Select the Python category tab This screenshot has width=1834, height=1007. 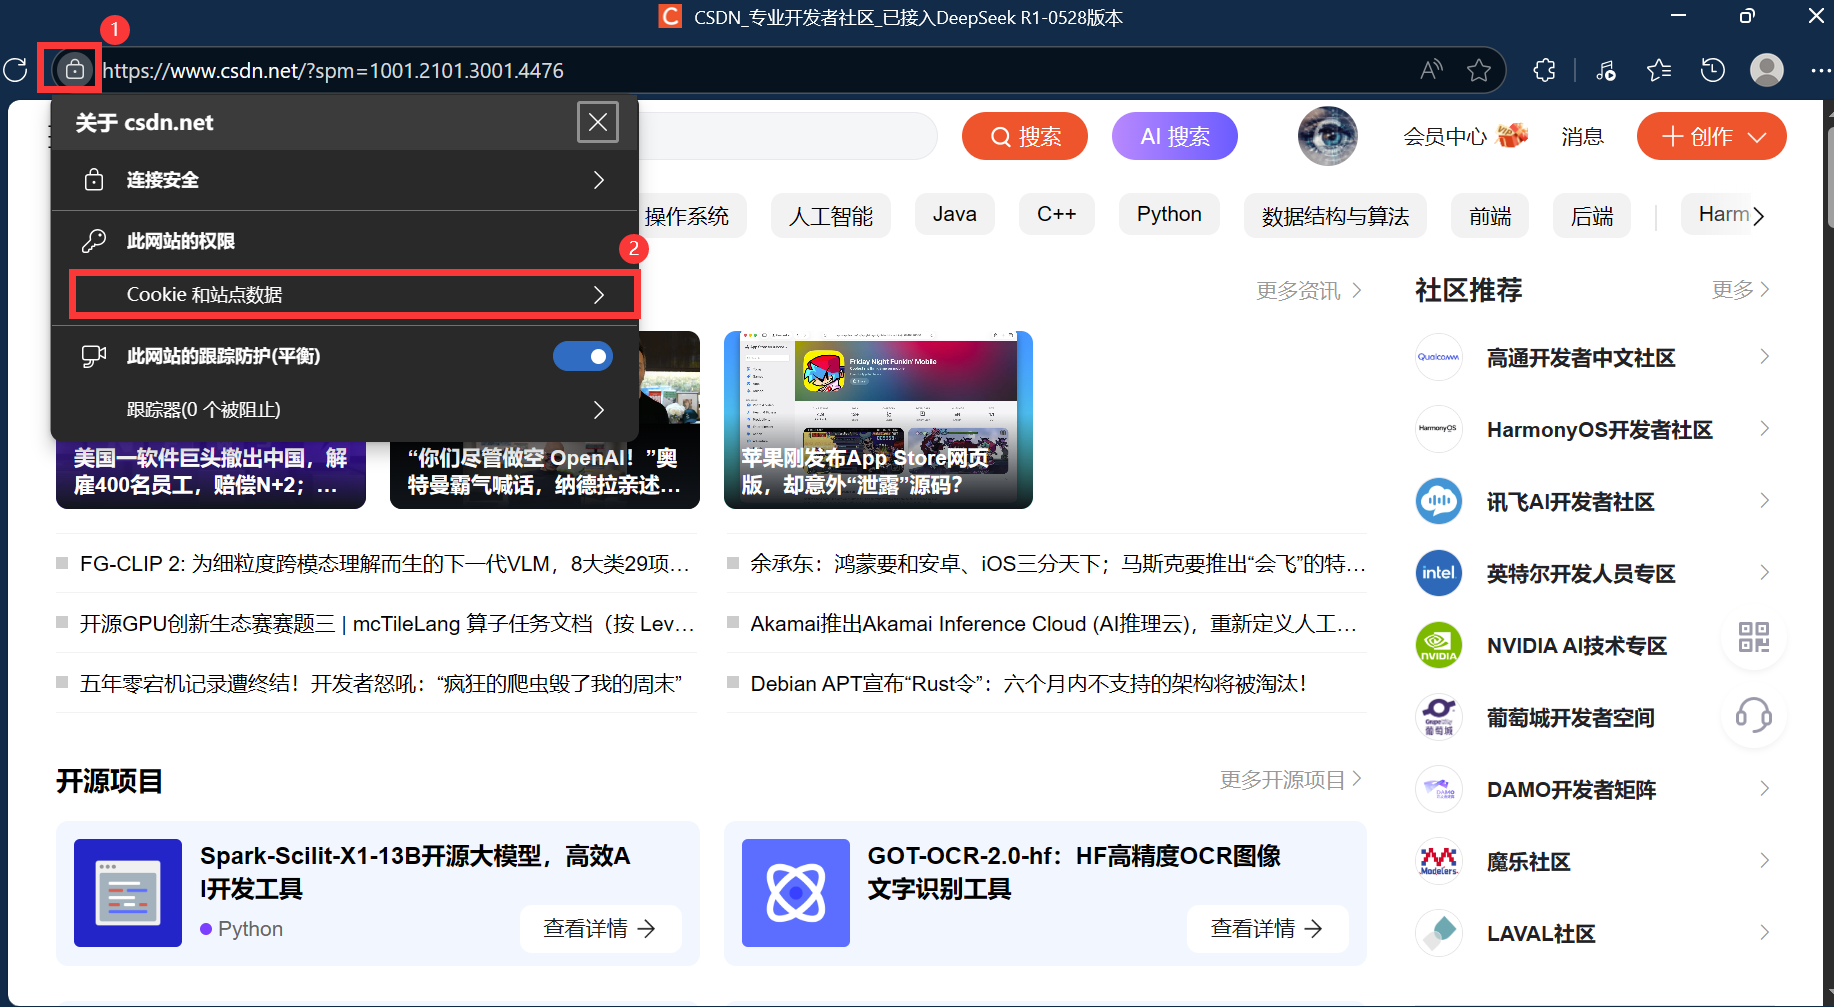[1168, 214]
